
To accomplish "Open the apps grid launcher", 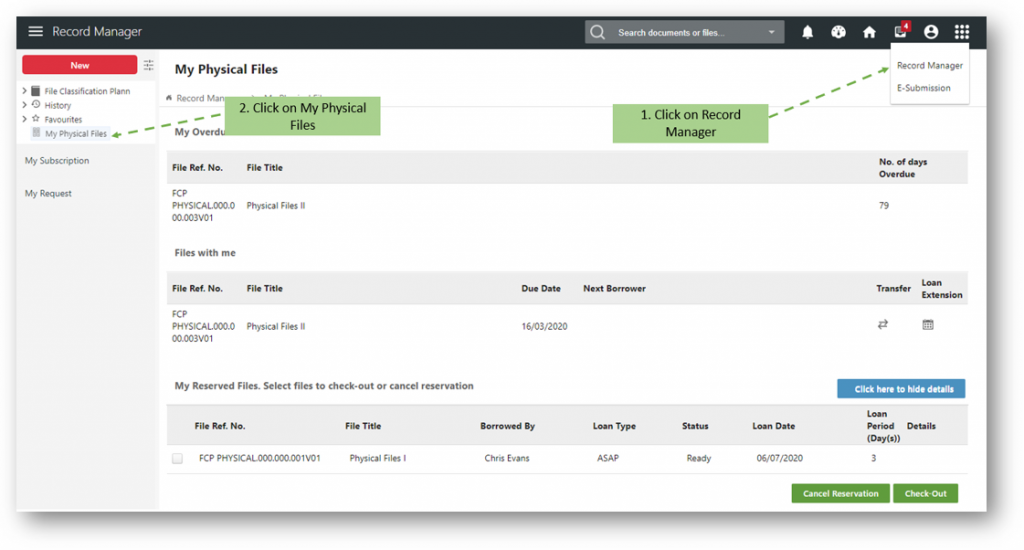I will coord(961,32).
